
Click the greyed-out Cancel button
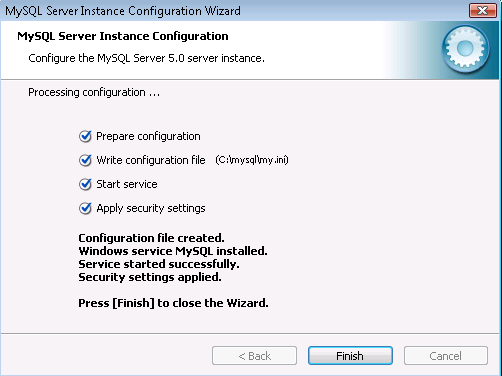[x=446, y=356]
